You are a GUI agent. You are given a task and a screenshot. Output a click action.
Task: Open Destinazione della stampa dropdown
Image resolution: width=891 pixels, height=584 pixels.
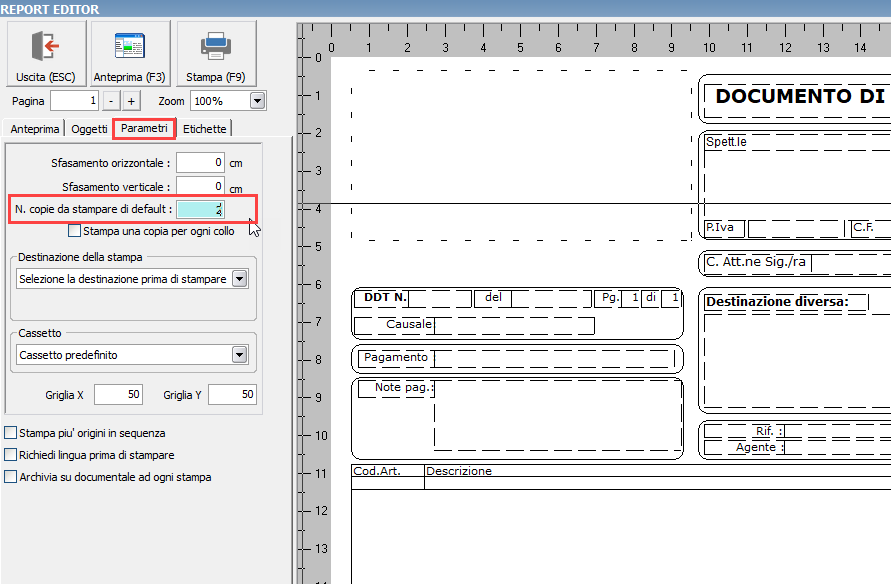(x=240, y=279)
